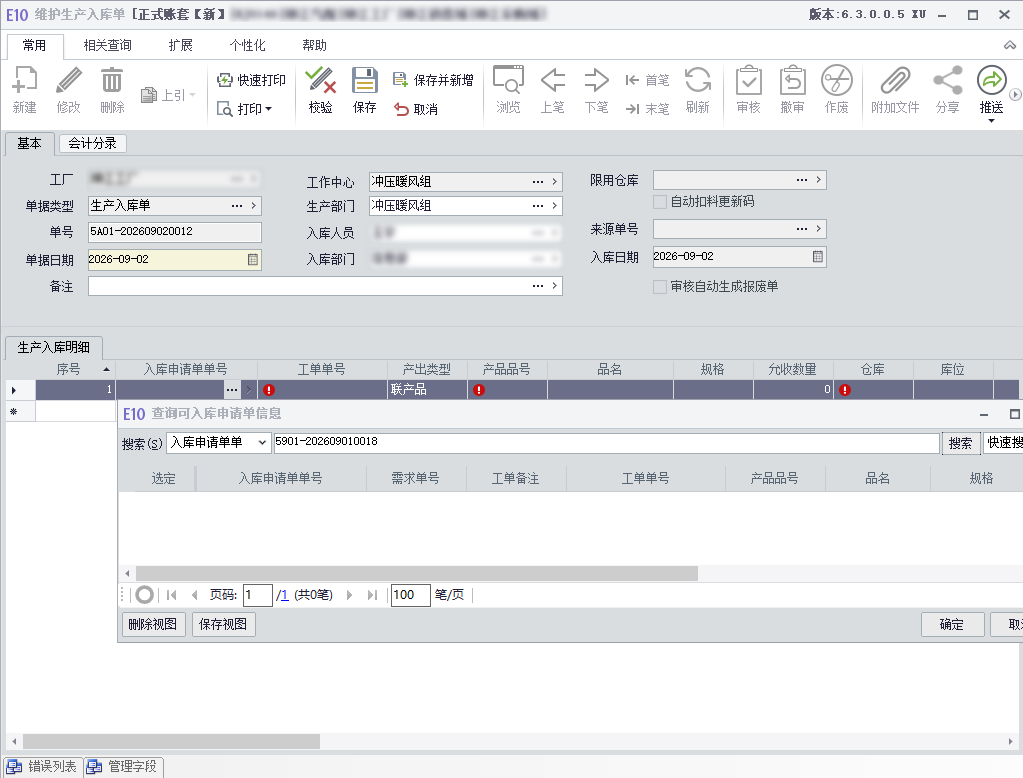Viewport: 1023px width, 778px height.
Task: Click the 新建 (New) toolbar icon
Action: click(x=25, y=81)
